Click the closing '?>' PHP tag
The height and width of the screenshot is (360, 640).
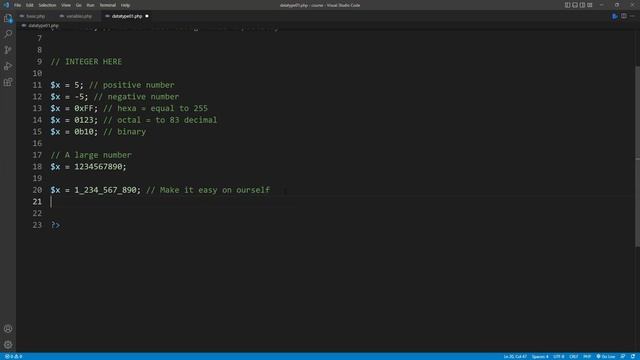pyautogui.click(x=55, y=225)
